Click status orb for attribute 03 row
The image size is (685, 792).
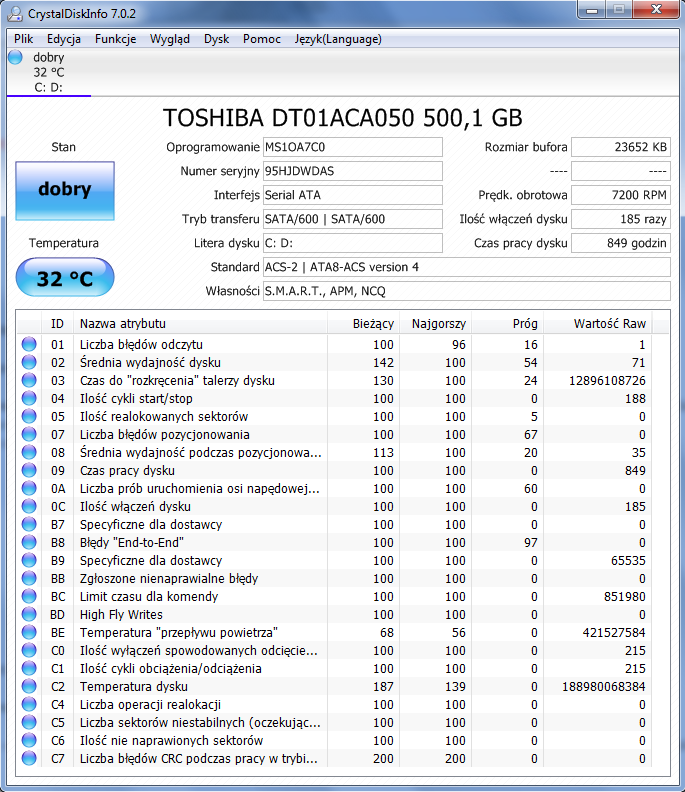[29, 380]
